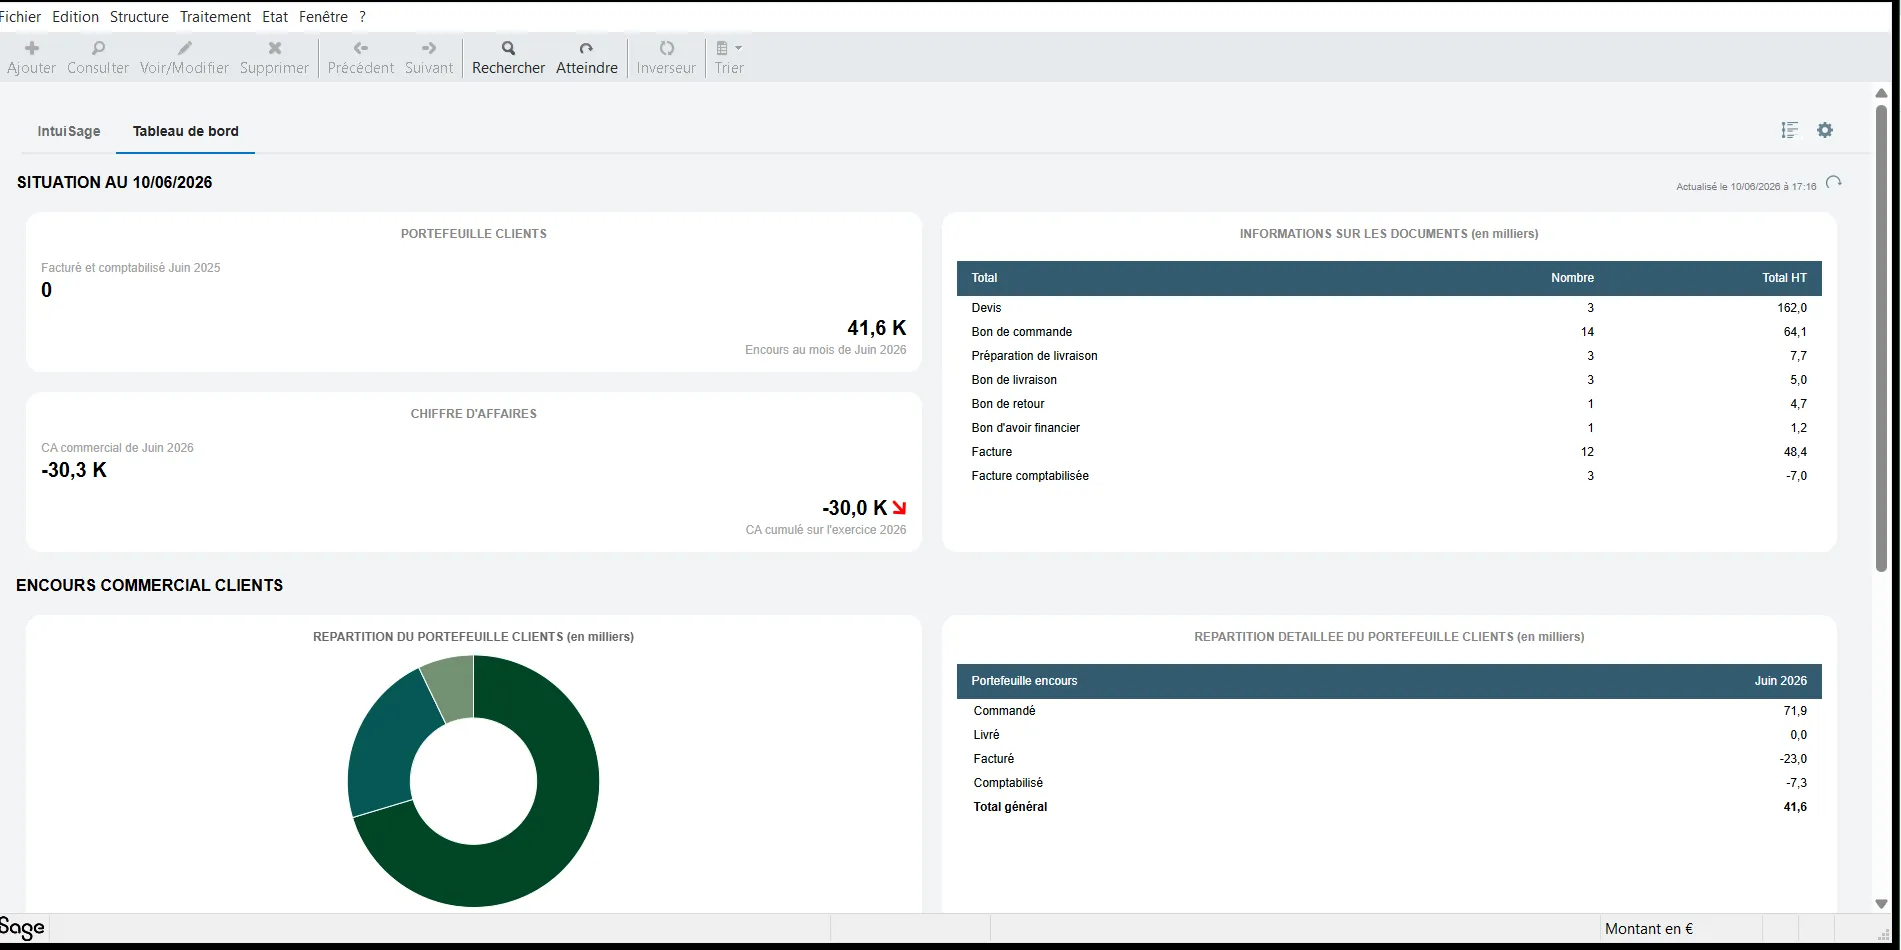Open the Edition menu
This screenshot has height=950, width=1901.
point(76,17)
